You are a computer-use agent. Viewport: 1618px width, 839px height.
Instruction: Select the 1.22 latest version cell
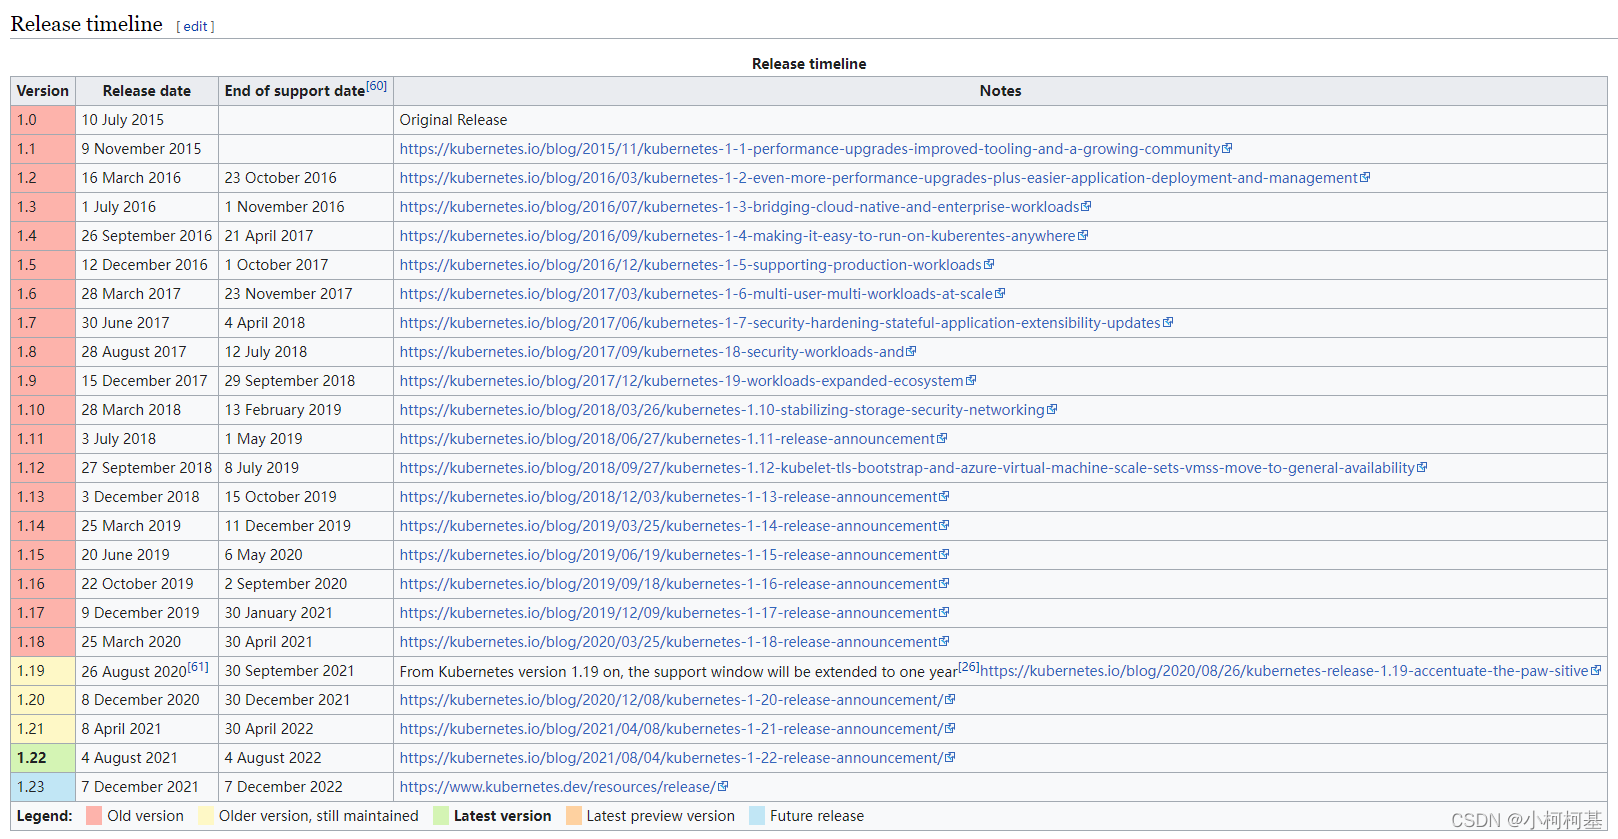[43, 758]
